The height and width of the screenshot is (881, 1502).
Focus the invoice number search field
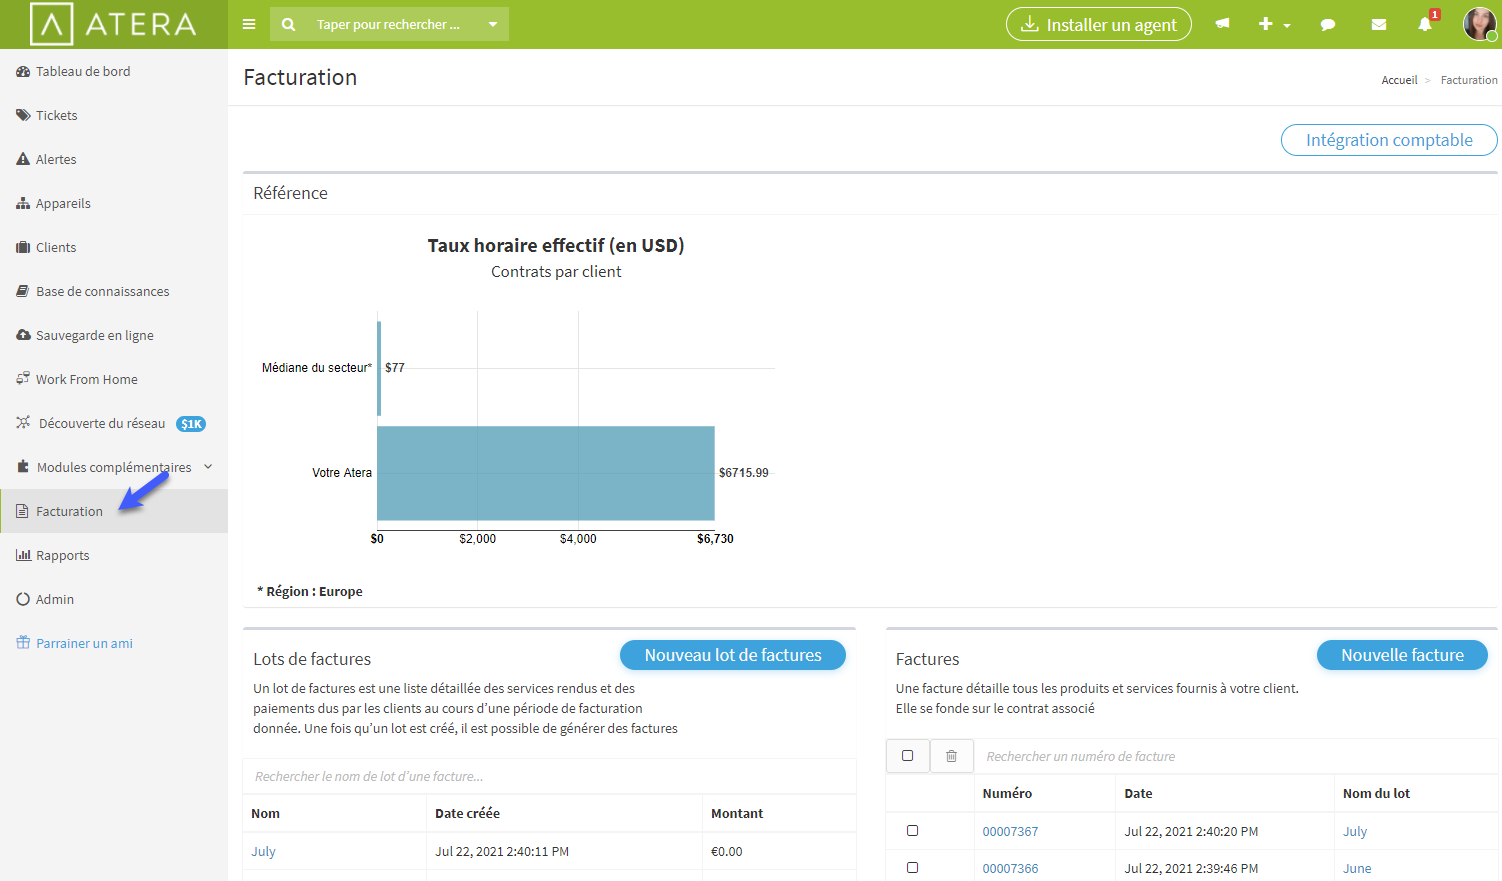(x=1237, y=756)
